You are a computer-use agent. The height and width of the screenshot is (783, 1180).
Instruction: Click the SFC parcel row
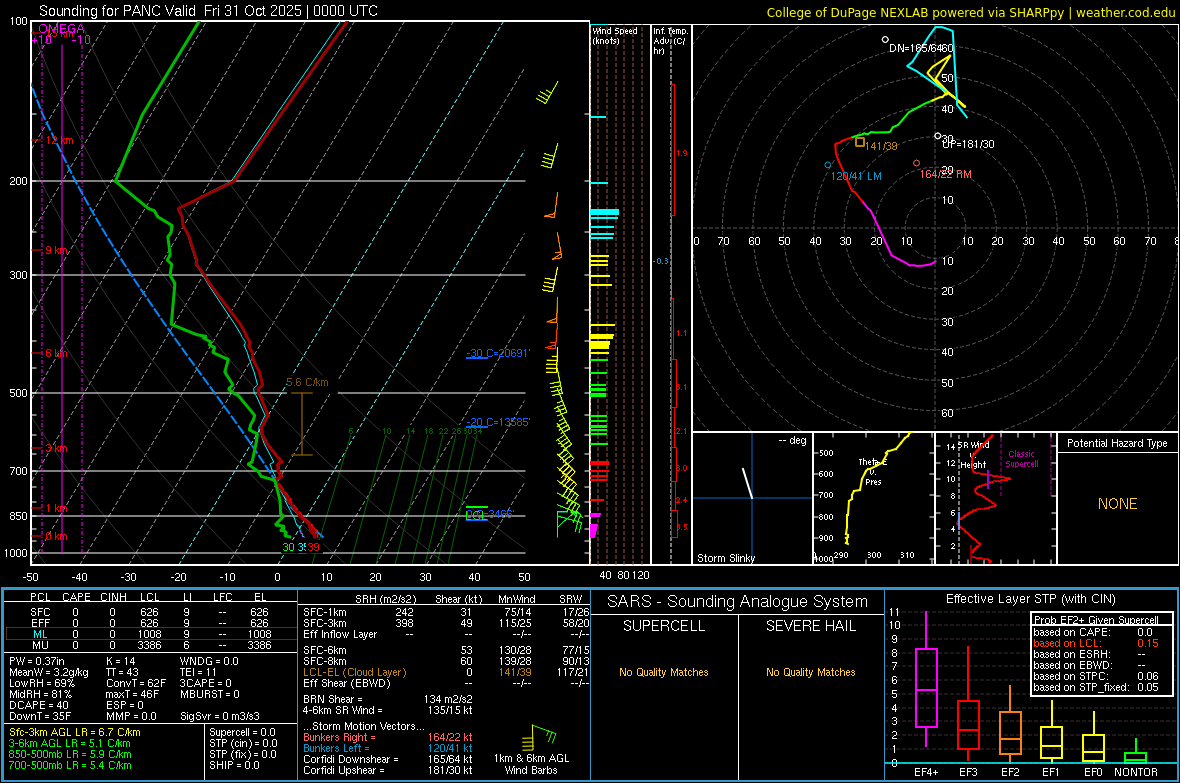pos(151,612)
